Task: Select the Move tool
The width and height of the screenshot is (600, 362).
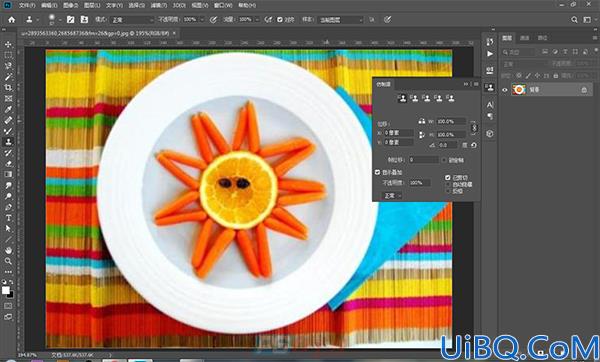Action: point(8,44)
